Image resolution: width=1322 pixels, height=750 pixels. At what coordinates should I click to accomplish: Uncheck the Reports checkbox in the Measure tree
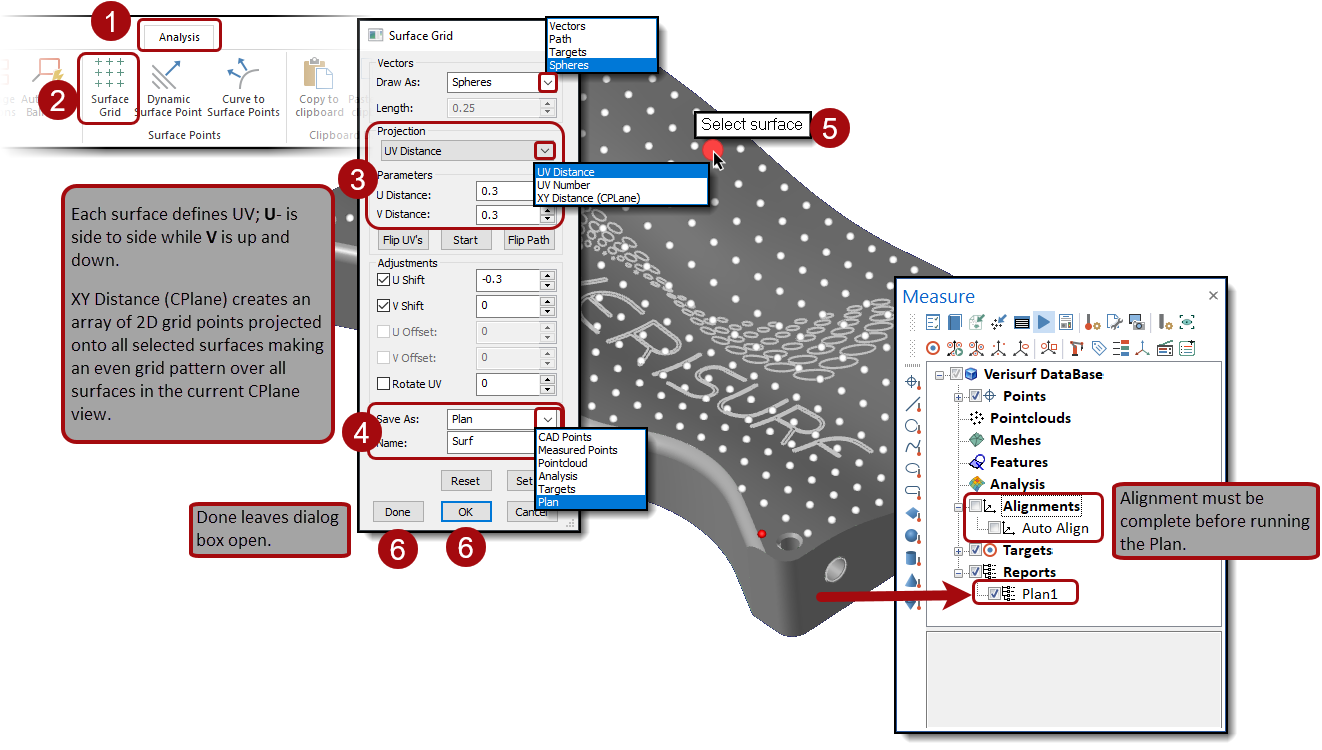tap(975, 572)
